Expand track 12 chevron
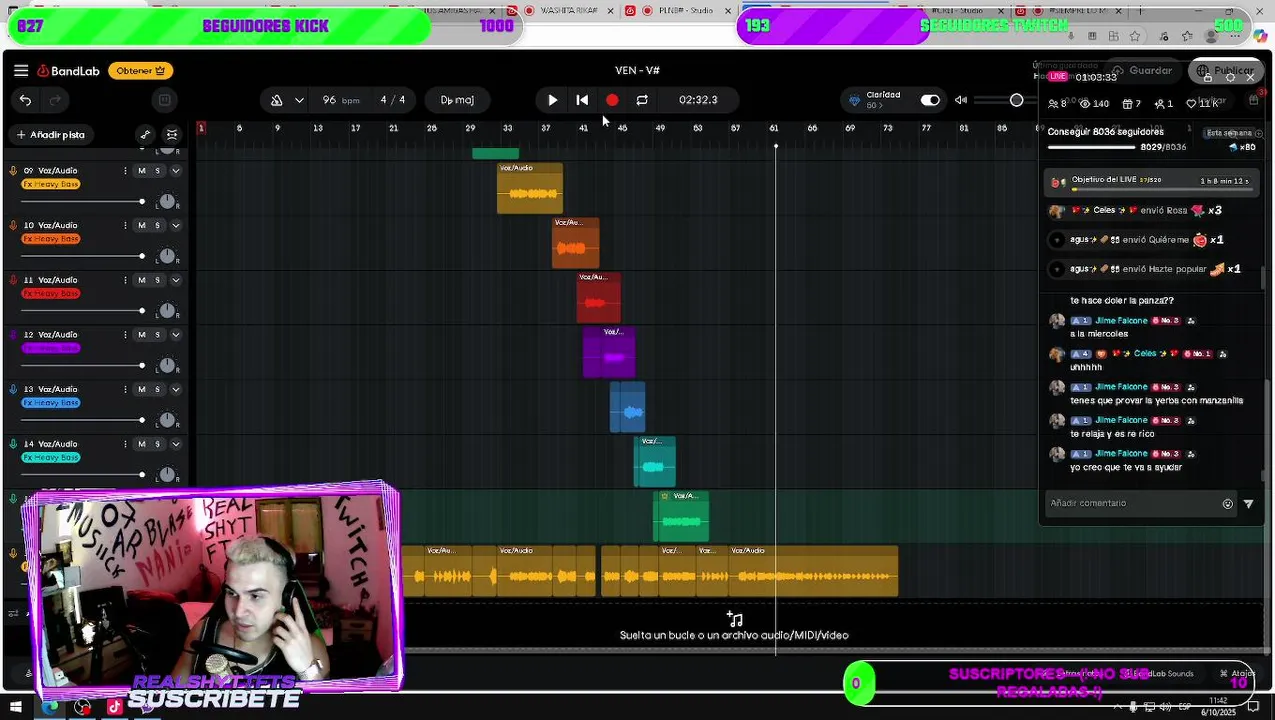 click(x=175, y=335)
